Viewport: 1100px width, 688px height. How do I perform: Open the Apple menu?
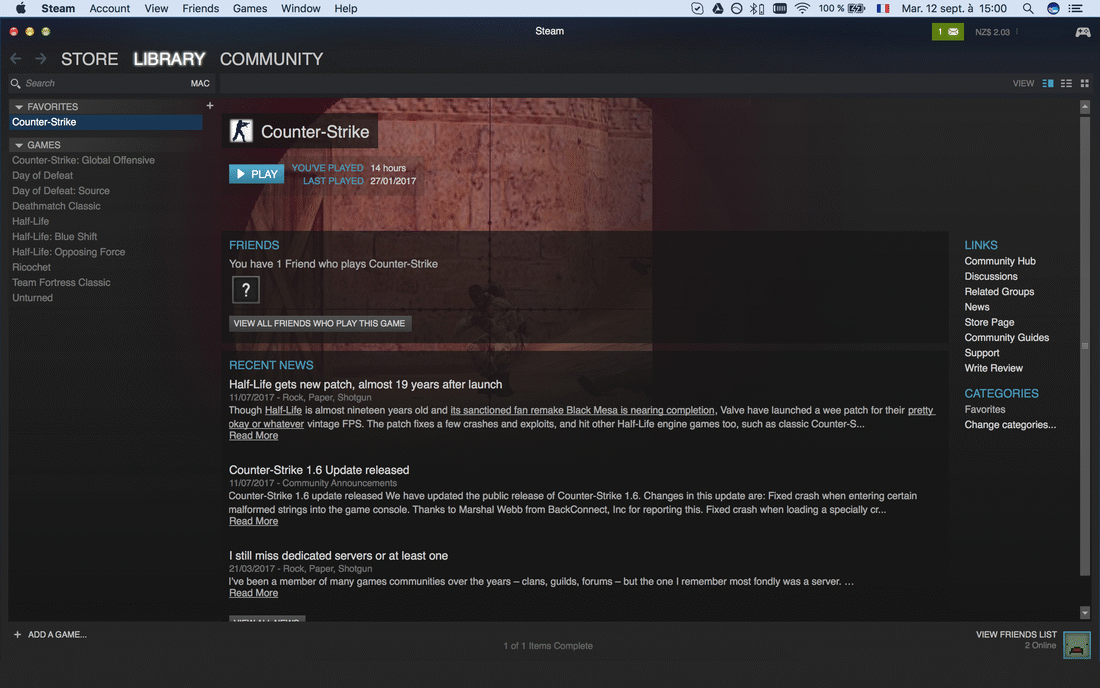click(x=20, y=8)
